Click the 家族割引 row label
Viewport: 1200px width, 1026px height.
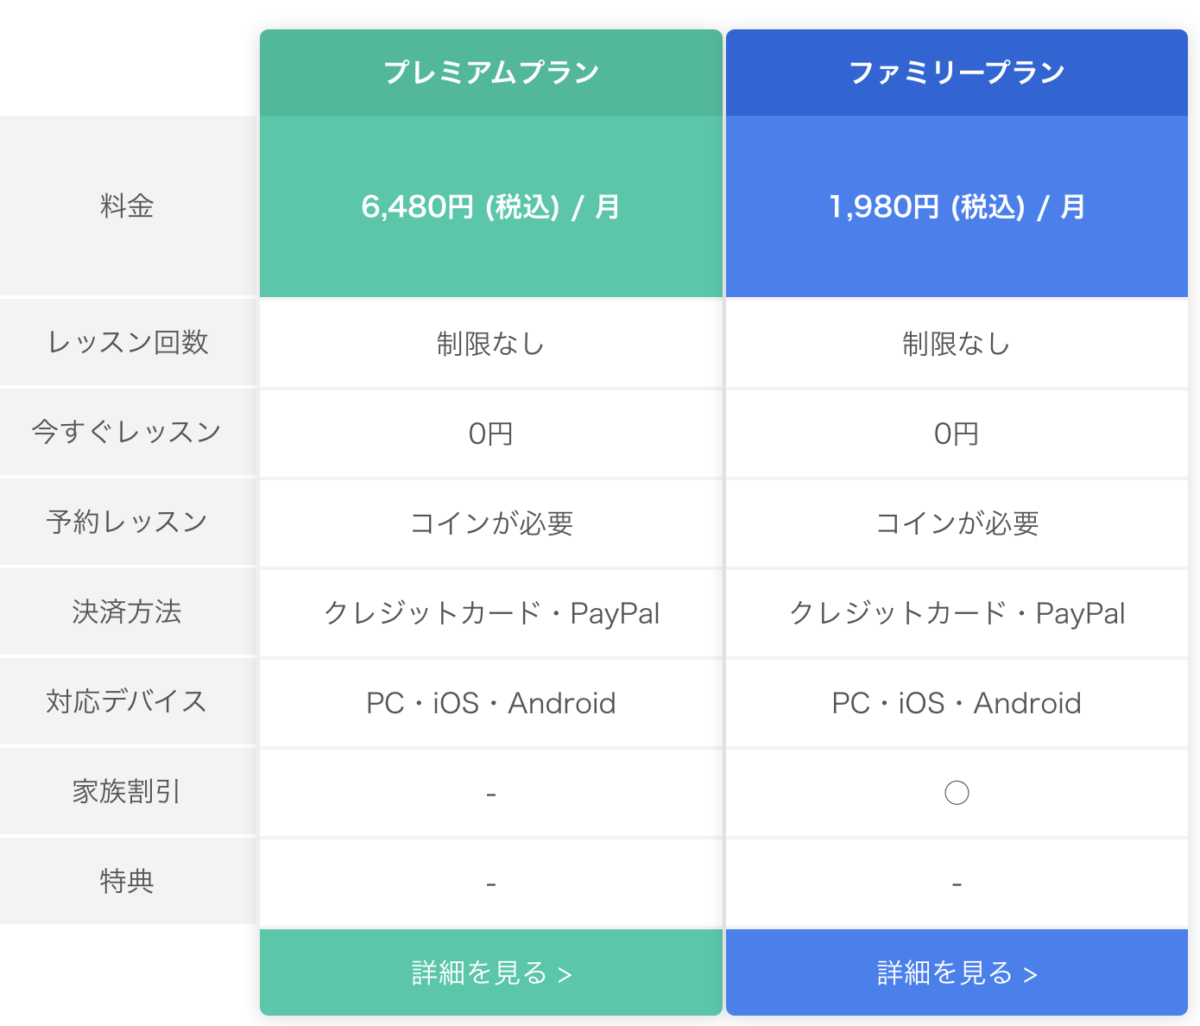click(x=127, y=792)
